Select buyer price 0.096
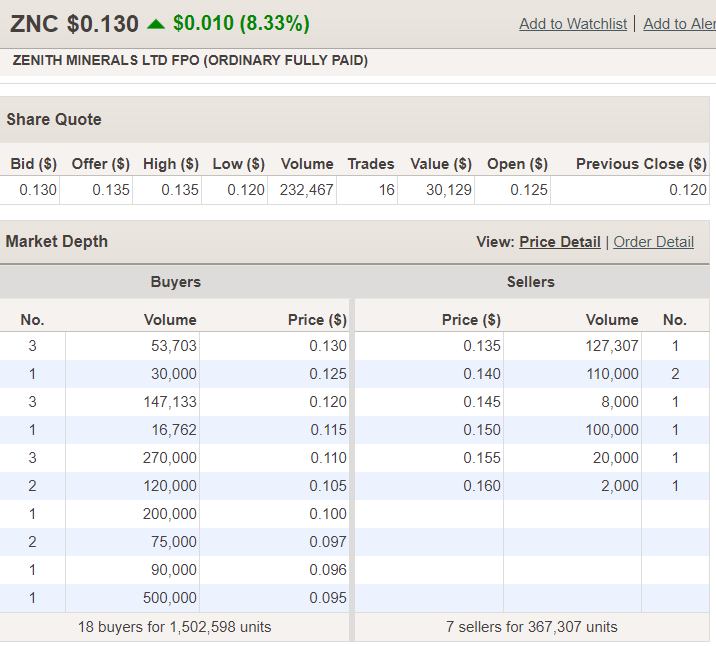Image resolution: width=716 pixels, height=646 pixels. (328, 570)
